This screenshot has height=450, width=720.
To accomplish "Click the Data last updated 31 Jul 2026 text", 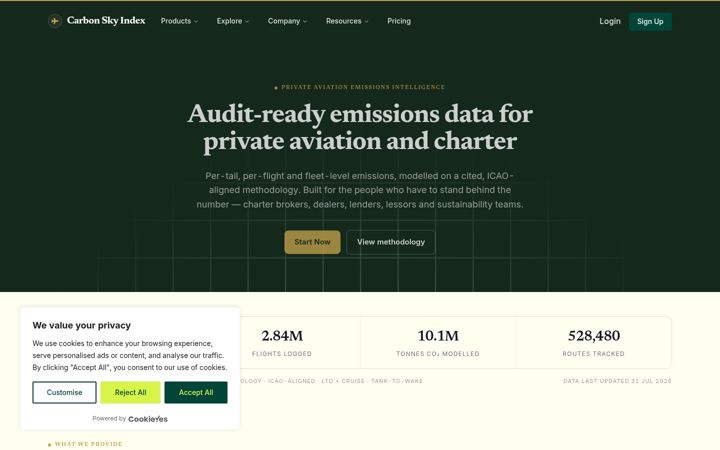I will (x=617, y=381).
